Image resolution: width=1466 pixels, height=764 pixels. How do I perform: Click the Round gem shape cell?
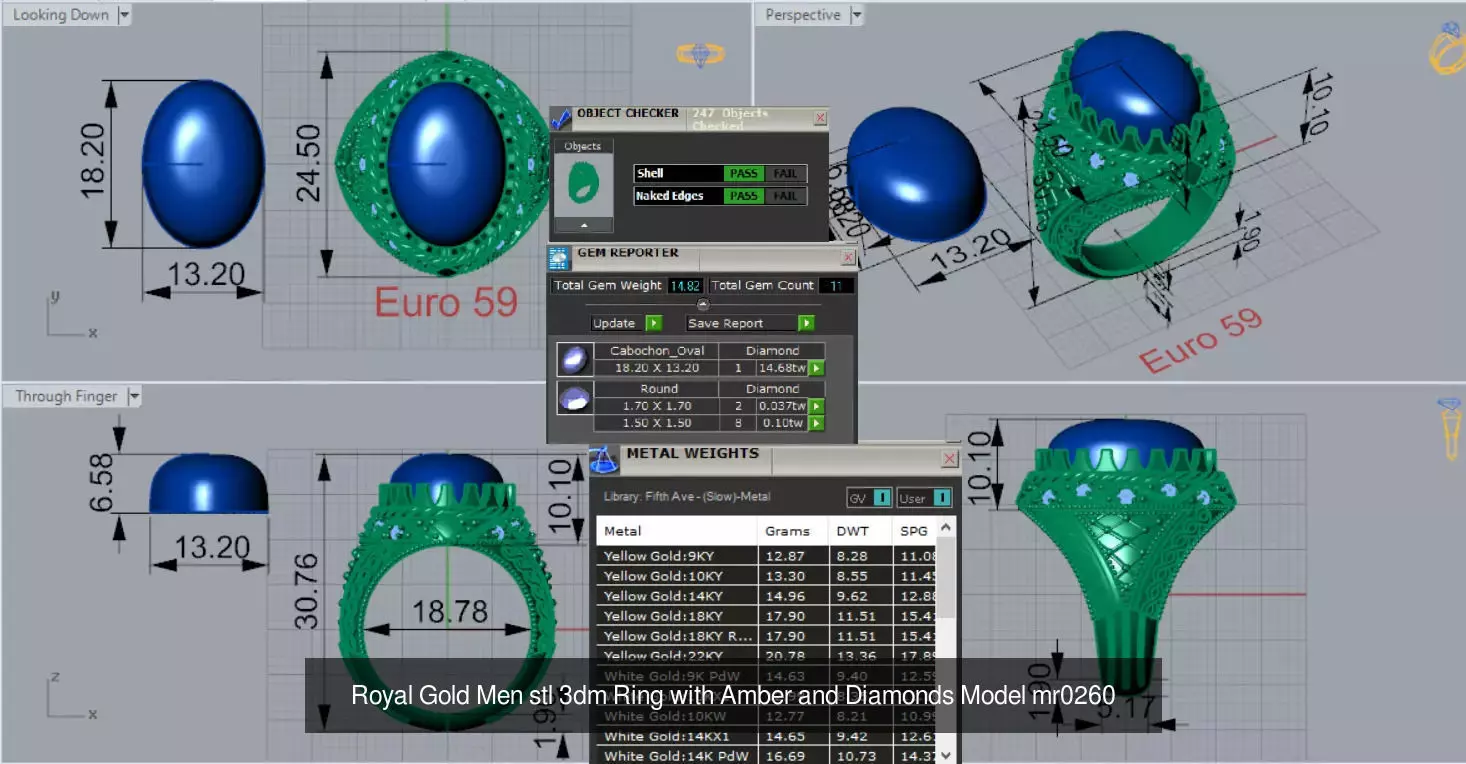(657, 389)
